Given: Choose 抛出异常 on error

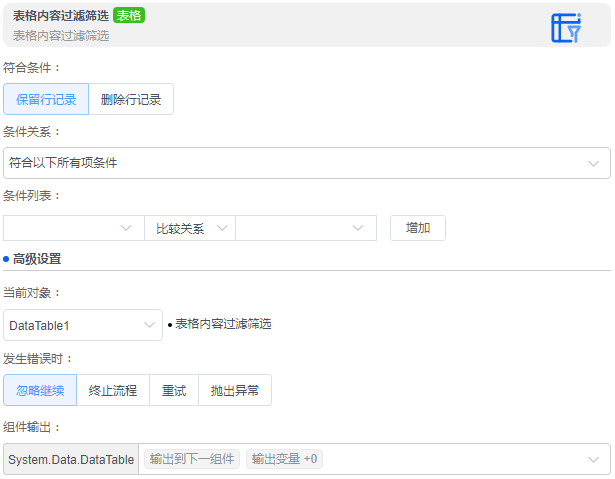Looking at the screenshot, I should click(x=235, y=390).
